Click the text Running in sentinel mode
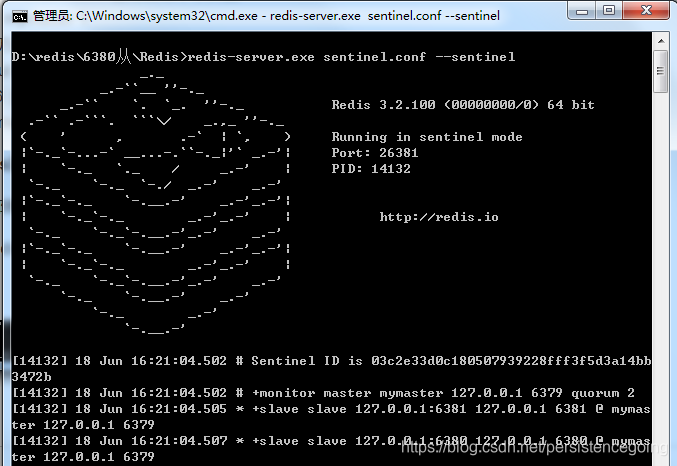The width and height of the screenshot is (677, 466). (x=427, y=137)
